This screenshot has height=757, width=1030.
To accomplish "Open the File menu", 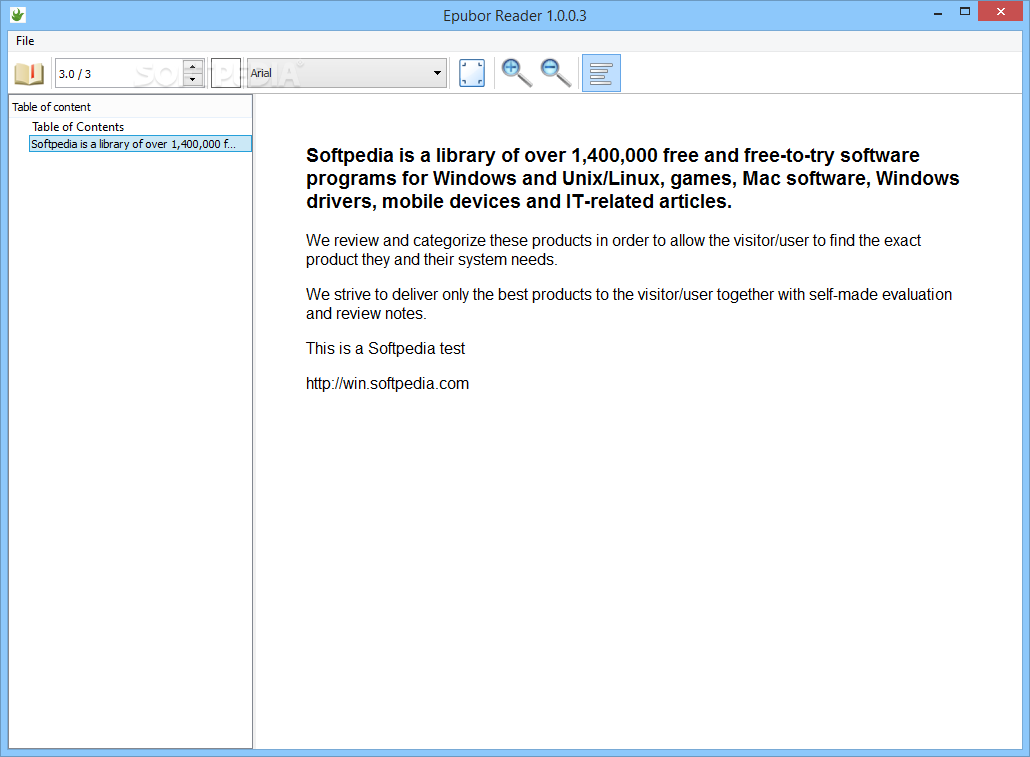I will (25, 41).
